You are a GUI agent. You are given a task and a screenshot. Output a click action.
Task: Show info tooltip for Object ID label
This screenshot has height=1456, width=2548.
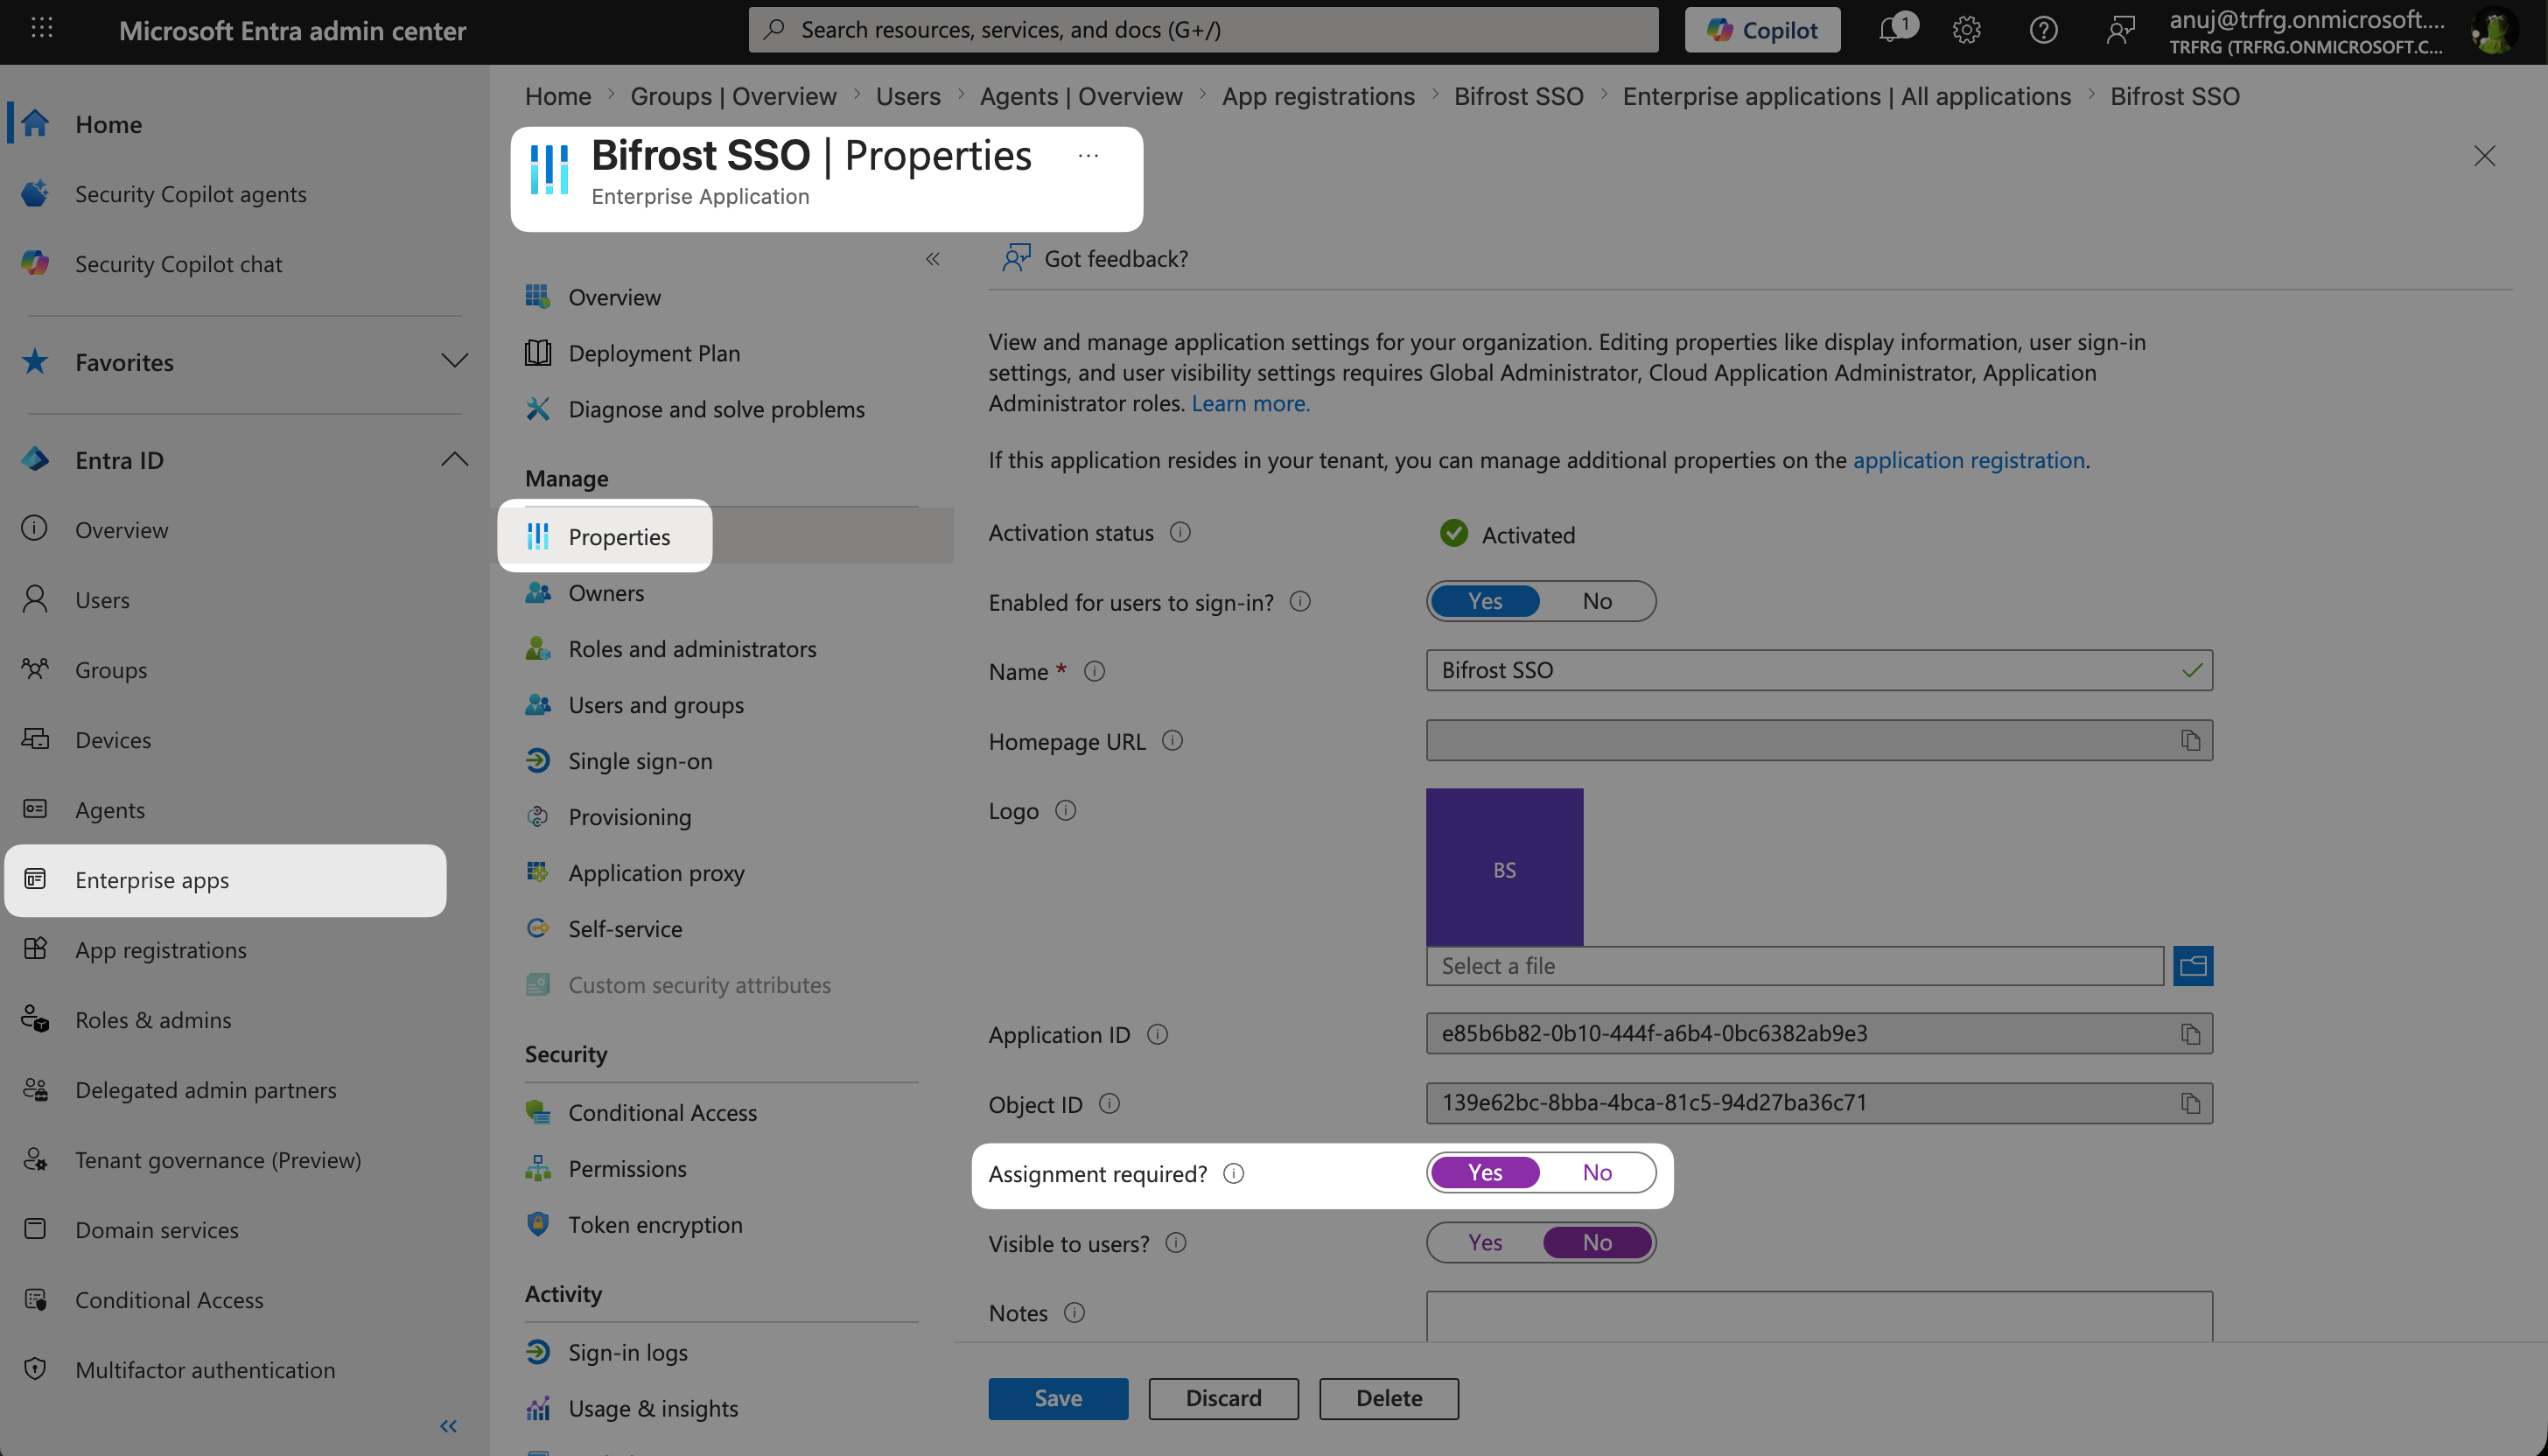[1109, 1103]
